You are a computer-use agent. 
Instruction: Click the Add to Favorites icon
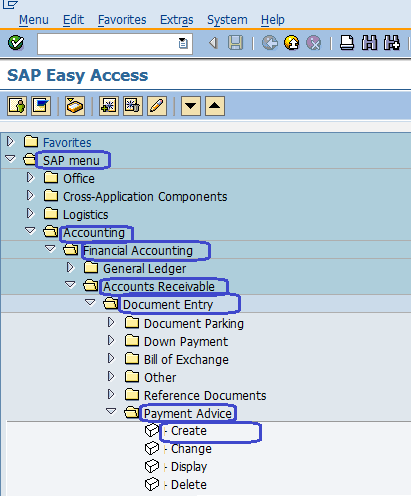(109, 106)
